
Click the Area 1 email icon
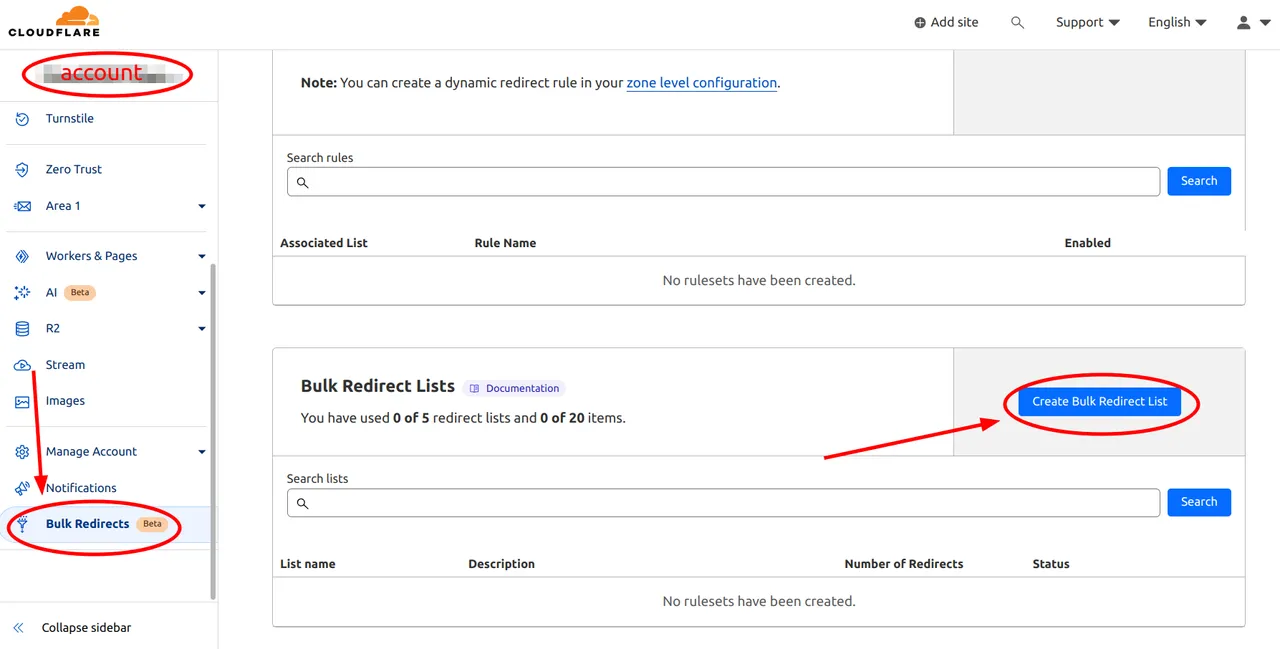point(23,206)
